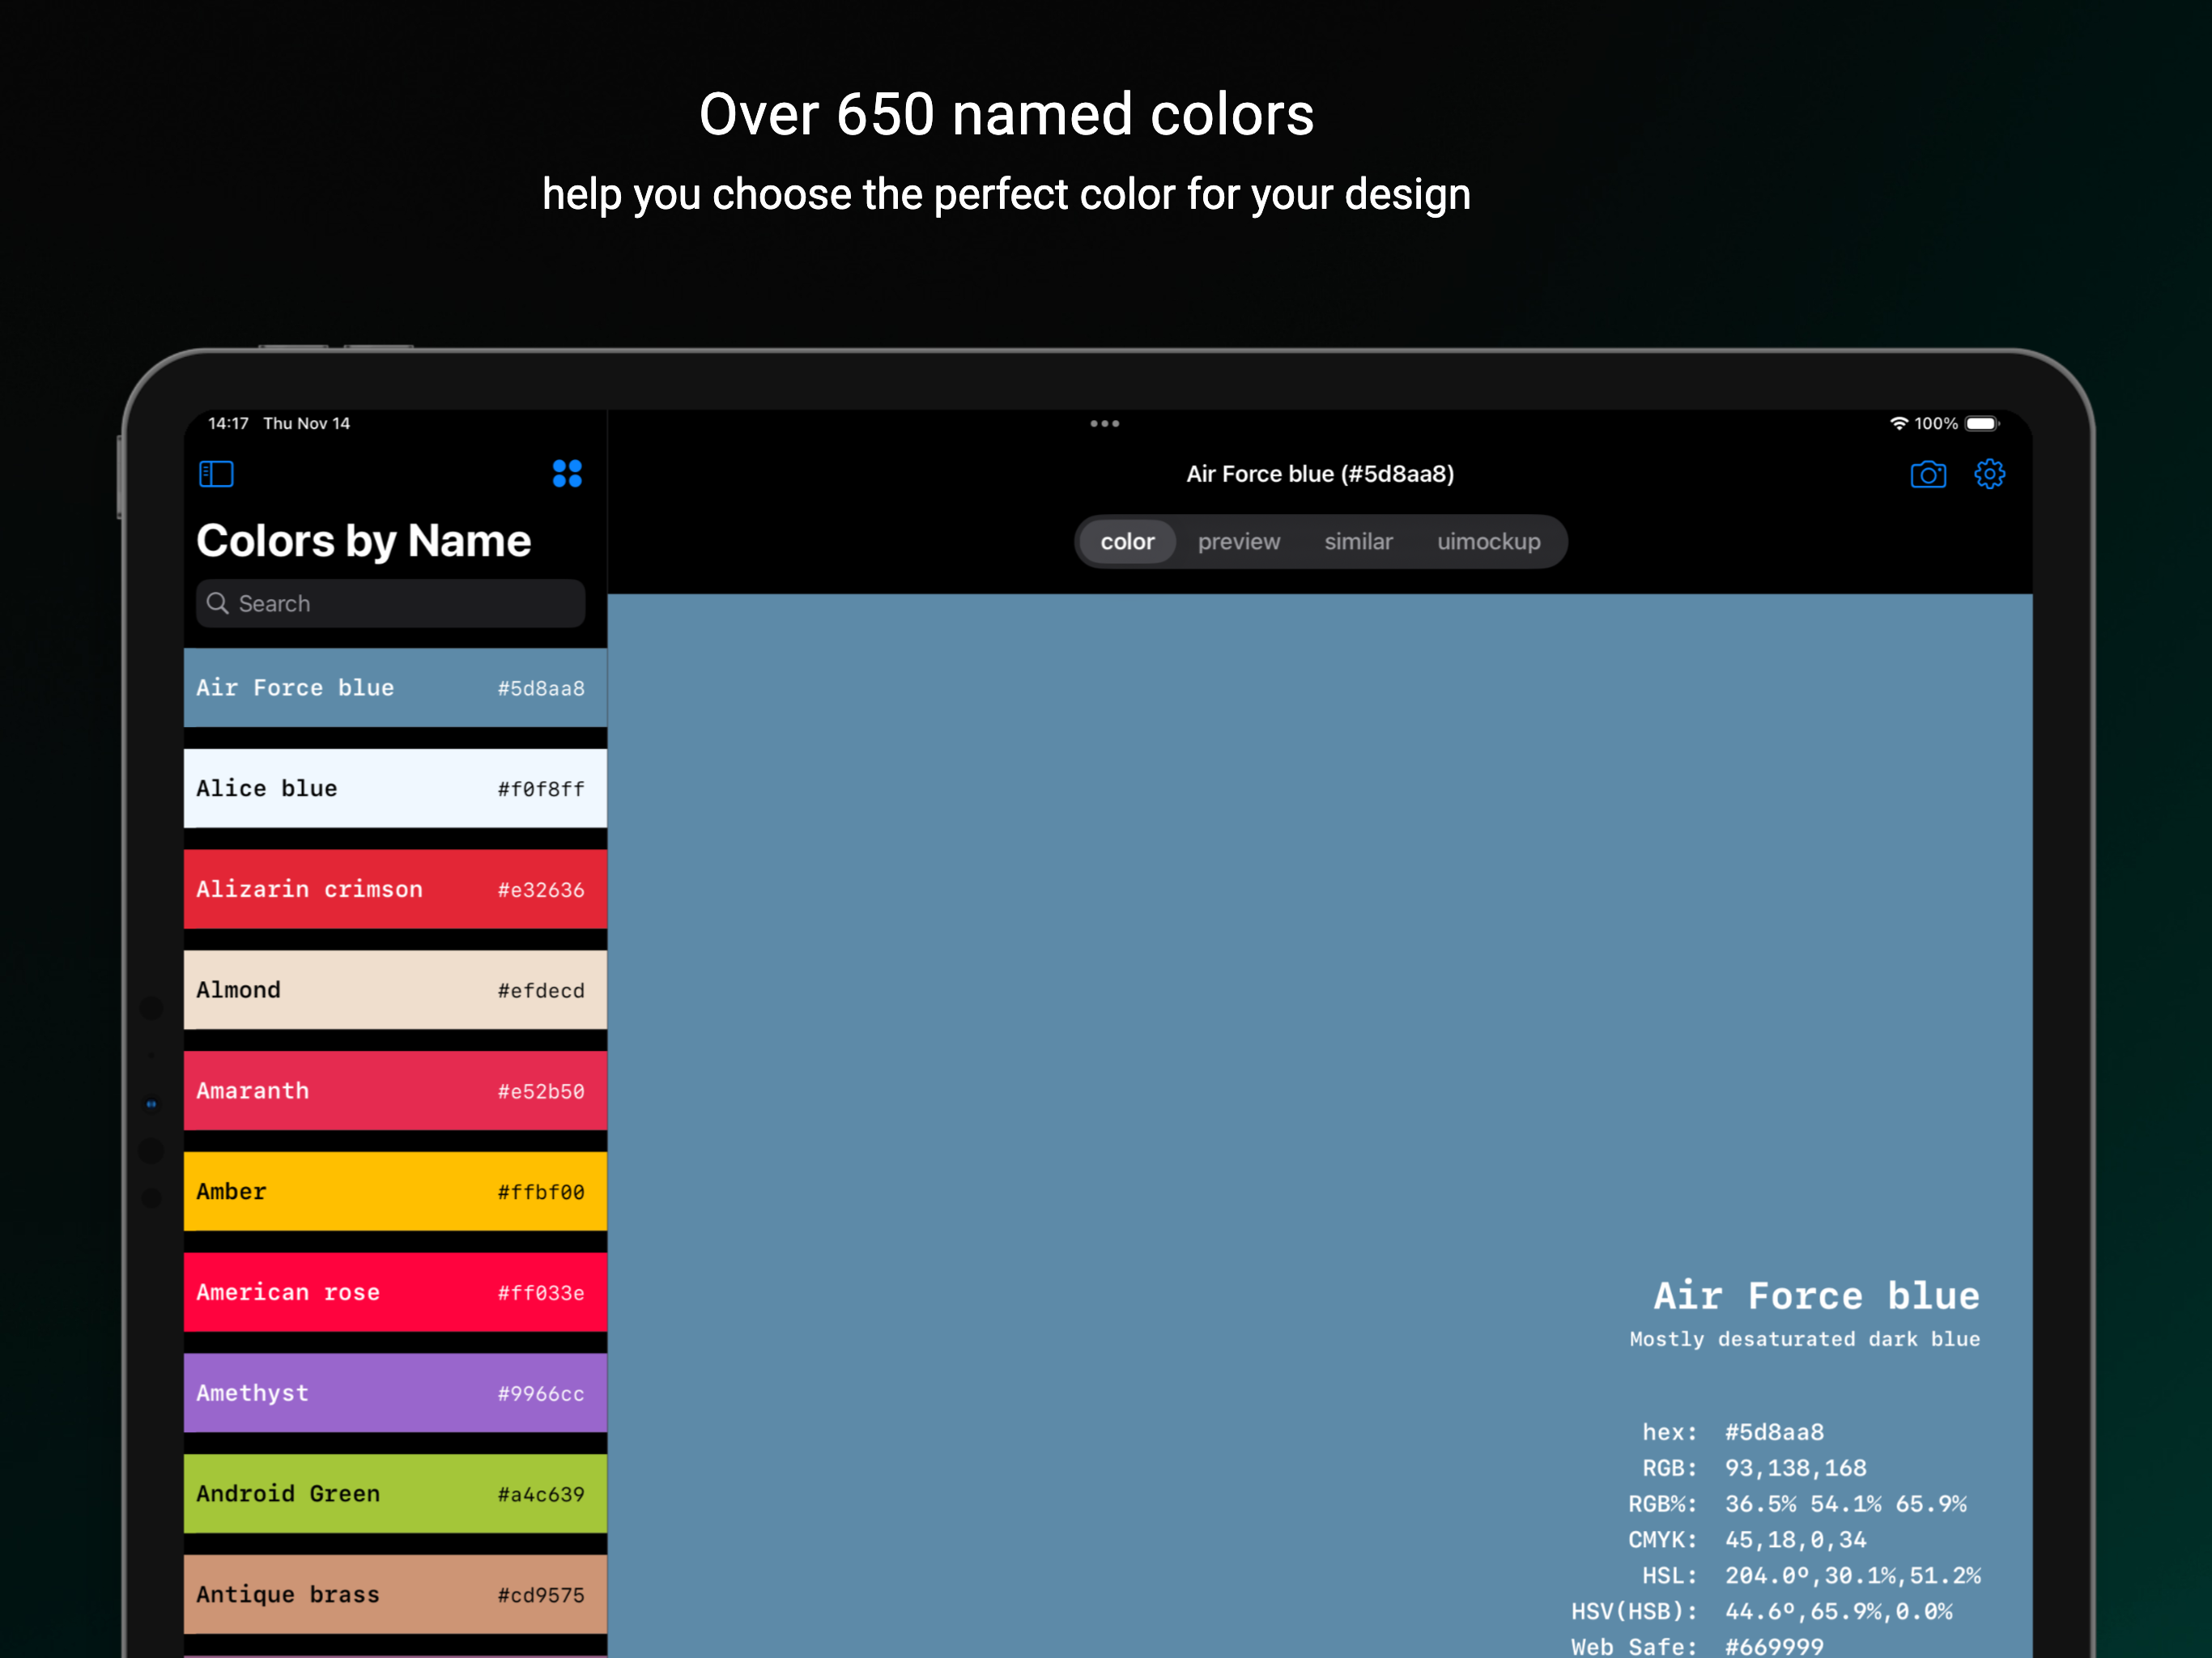Click the hex value #5d8aa8
This screenshot has width=2212, height=1658.
click(1773, 1432)
